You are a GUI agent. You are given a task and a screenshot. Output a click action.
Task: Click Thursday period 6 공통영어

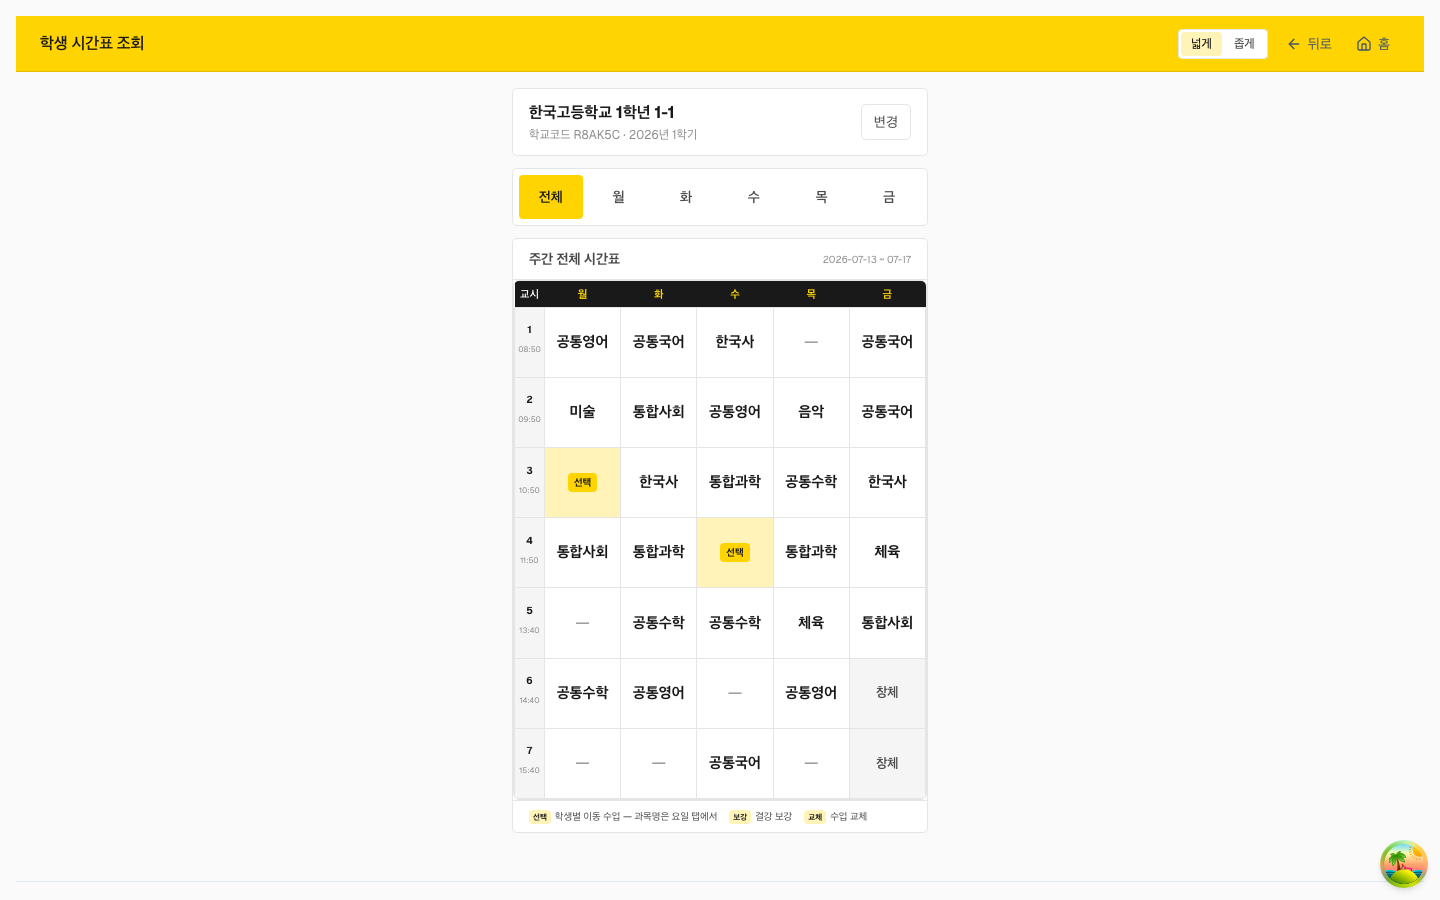[x=811, y=693]
